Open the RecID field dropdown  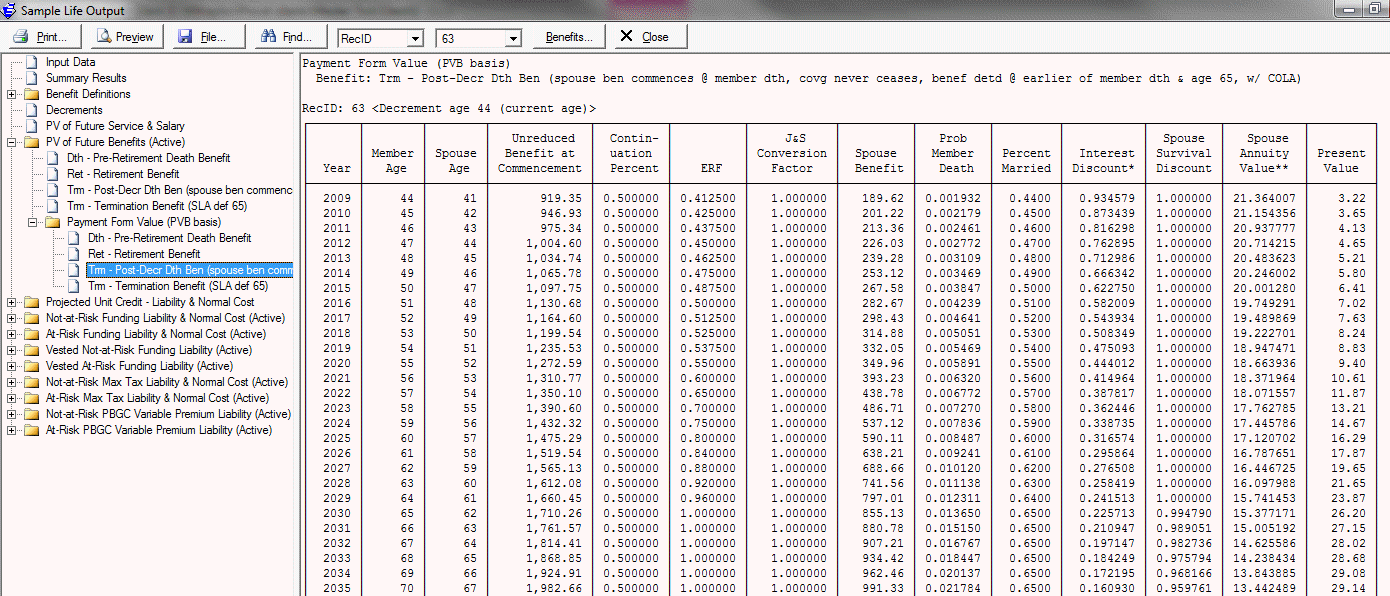(x=414, y=38)
